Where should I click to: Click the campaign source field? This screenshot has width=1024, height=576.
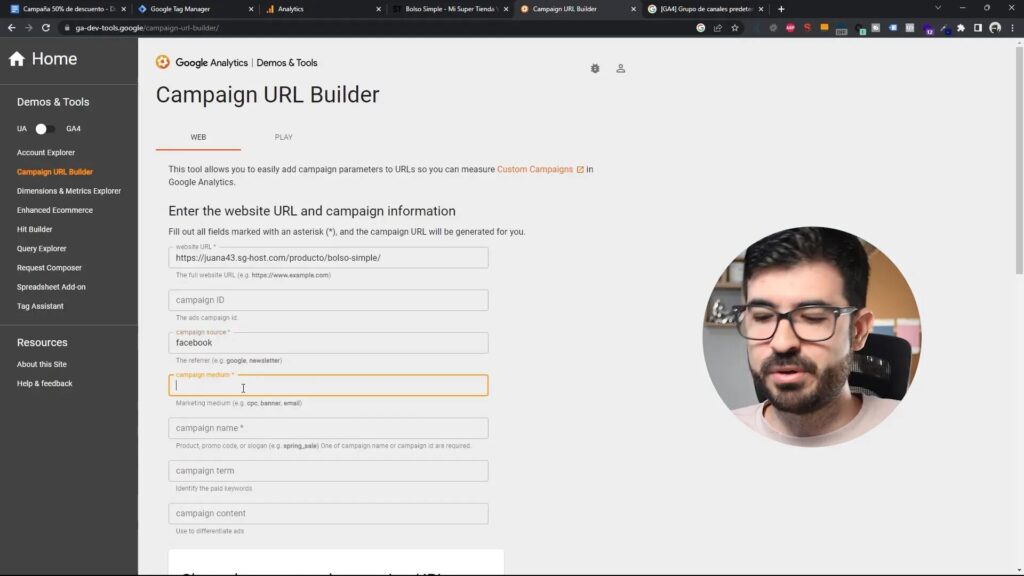point(328,342)
